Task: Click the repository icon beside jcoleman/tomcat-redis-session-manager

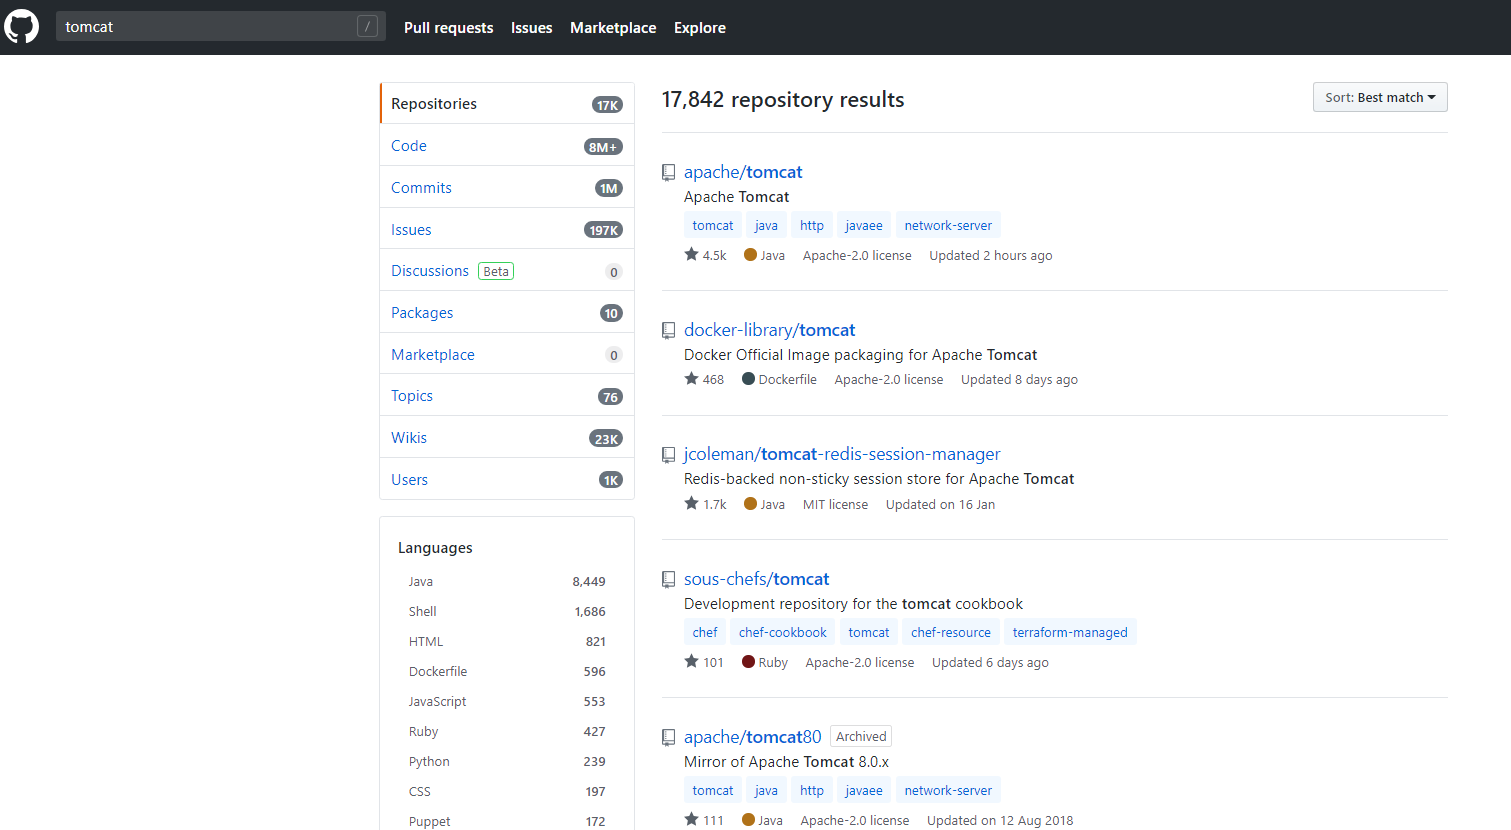Action: (668, 455)
